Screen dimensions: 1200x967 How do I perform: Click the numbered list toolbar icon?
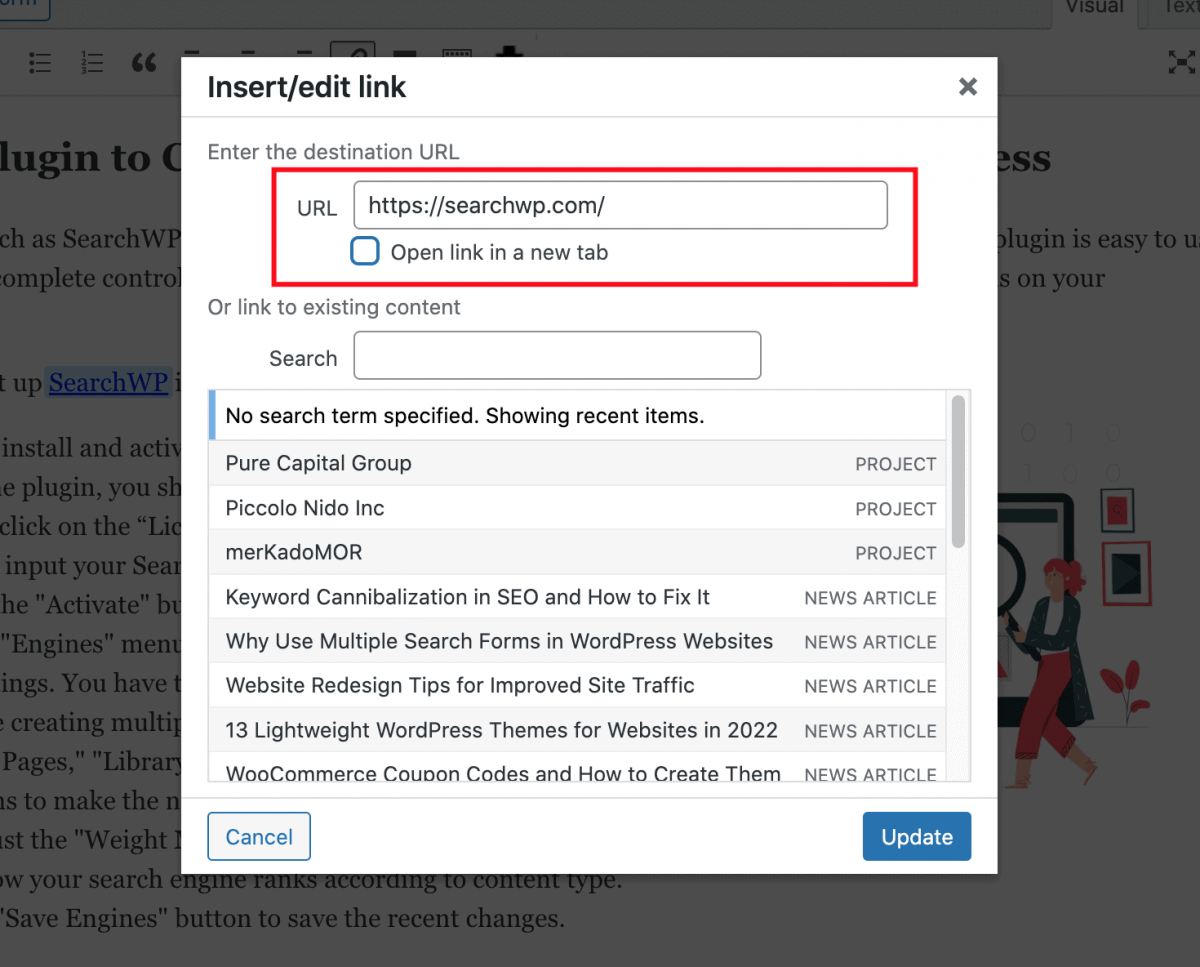[x=92, y=63]
